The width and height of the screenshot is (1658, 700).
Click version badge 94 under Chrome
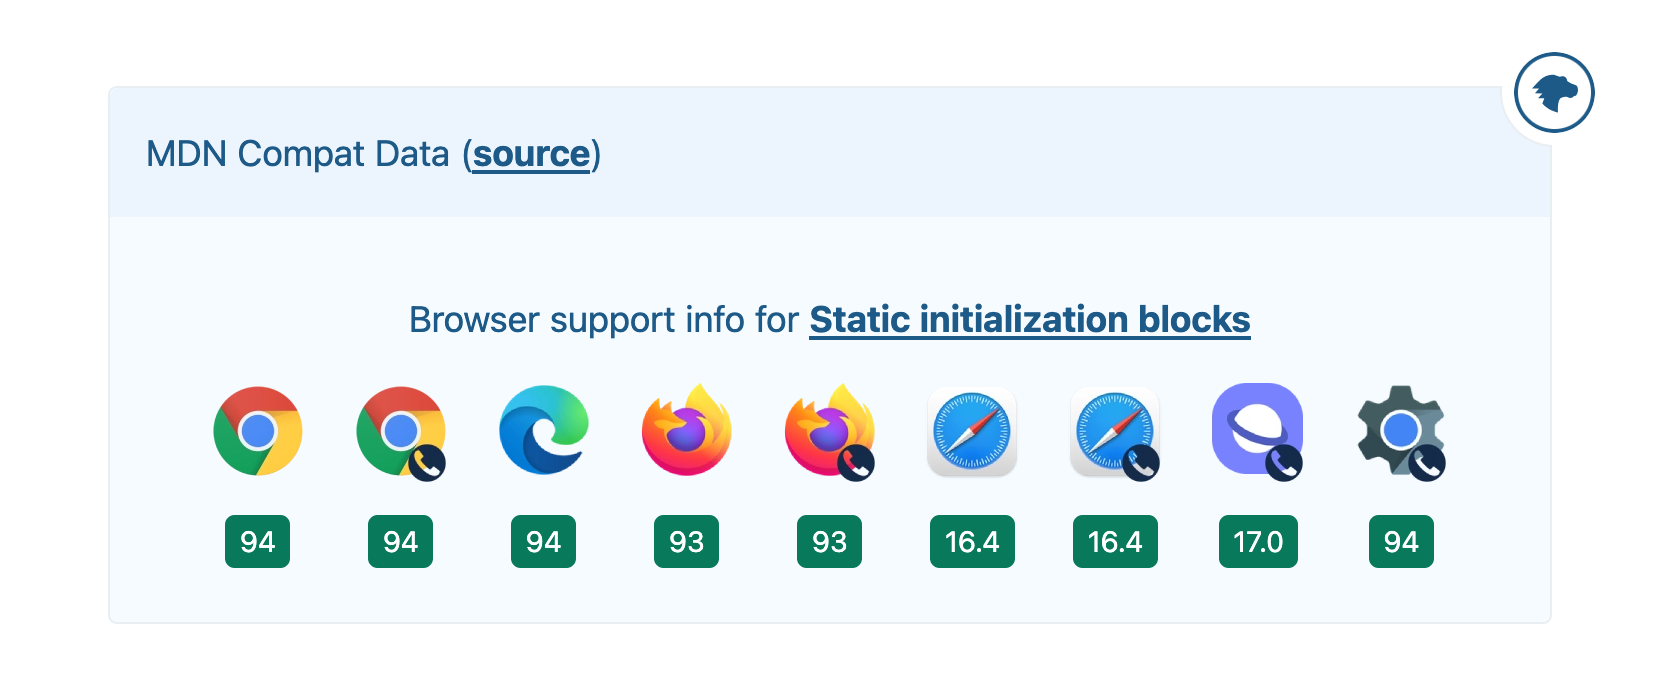(257, 542)
